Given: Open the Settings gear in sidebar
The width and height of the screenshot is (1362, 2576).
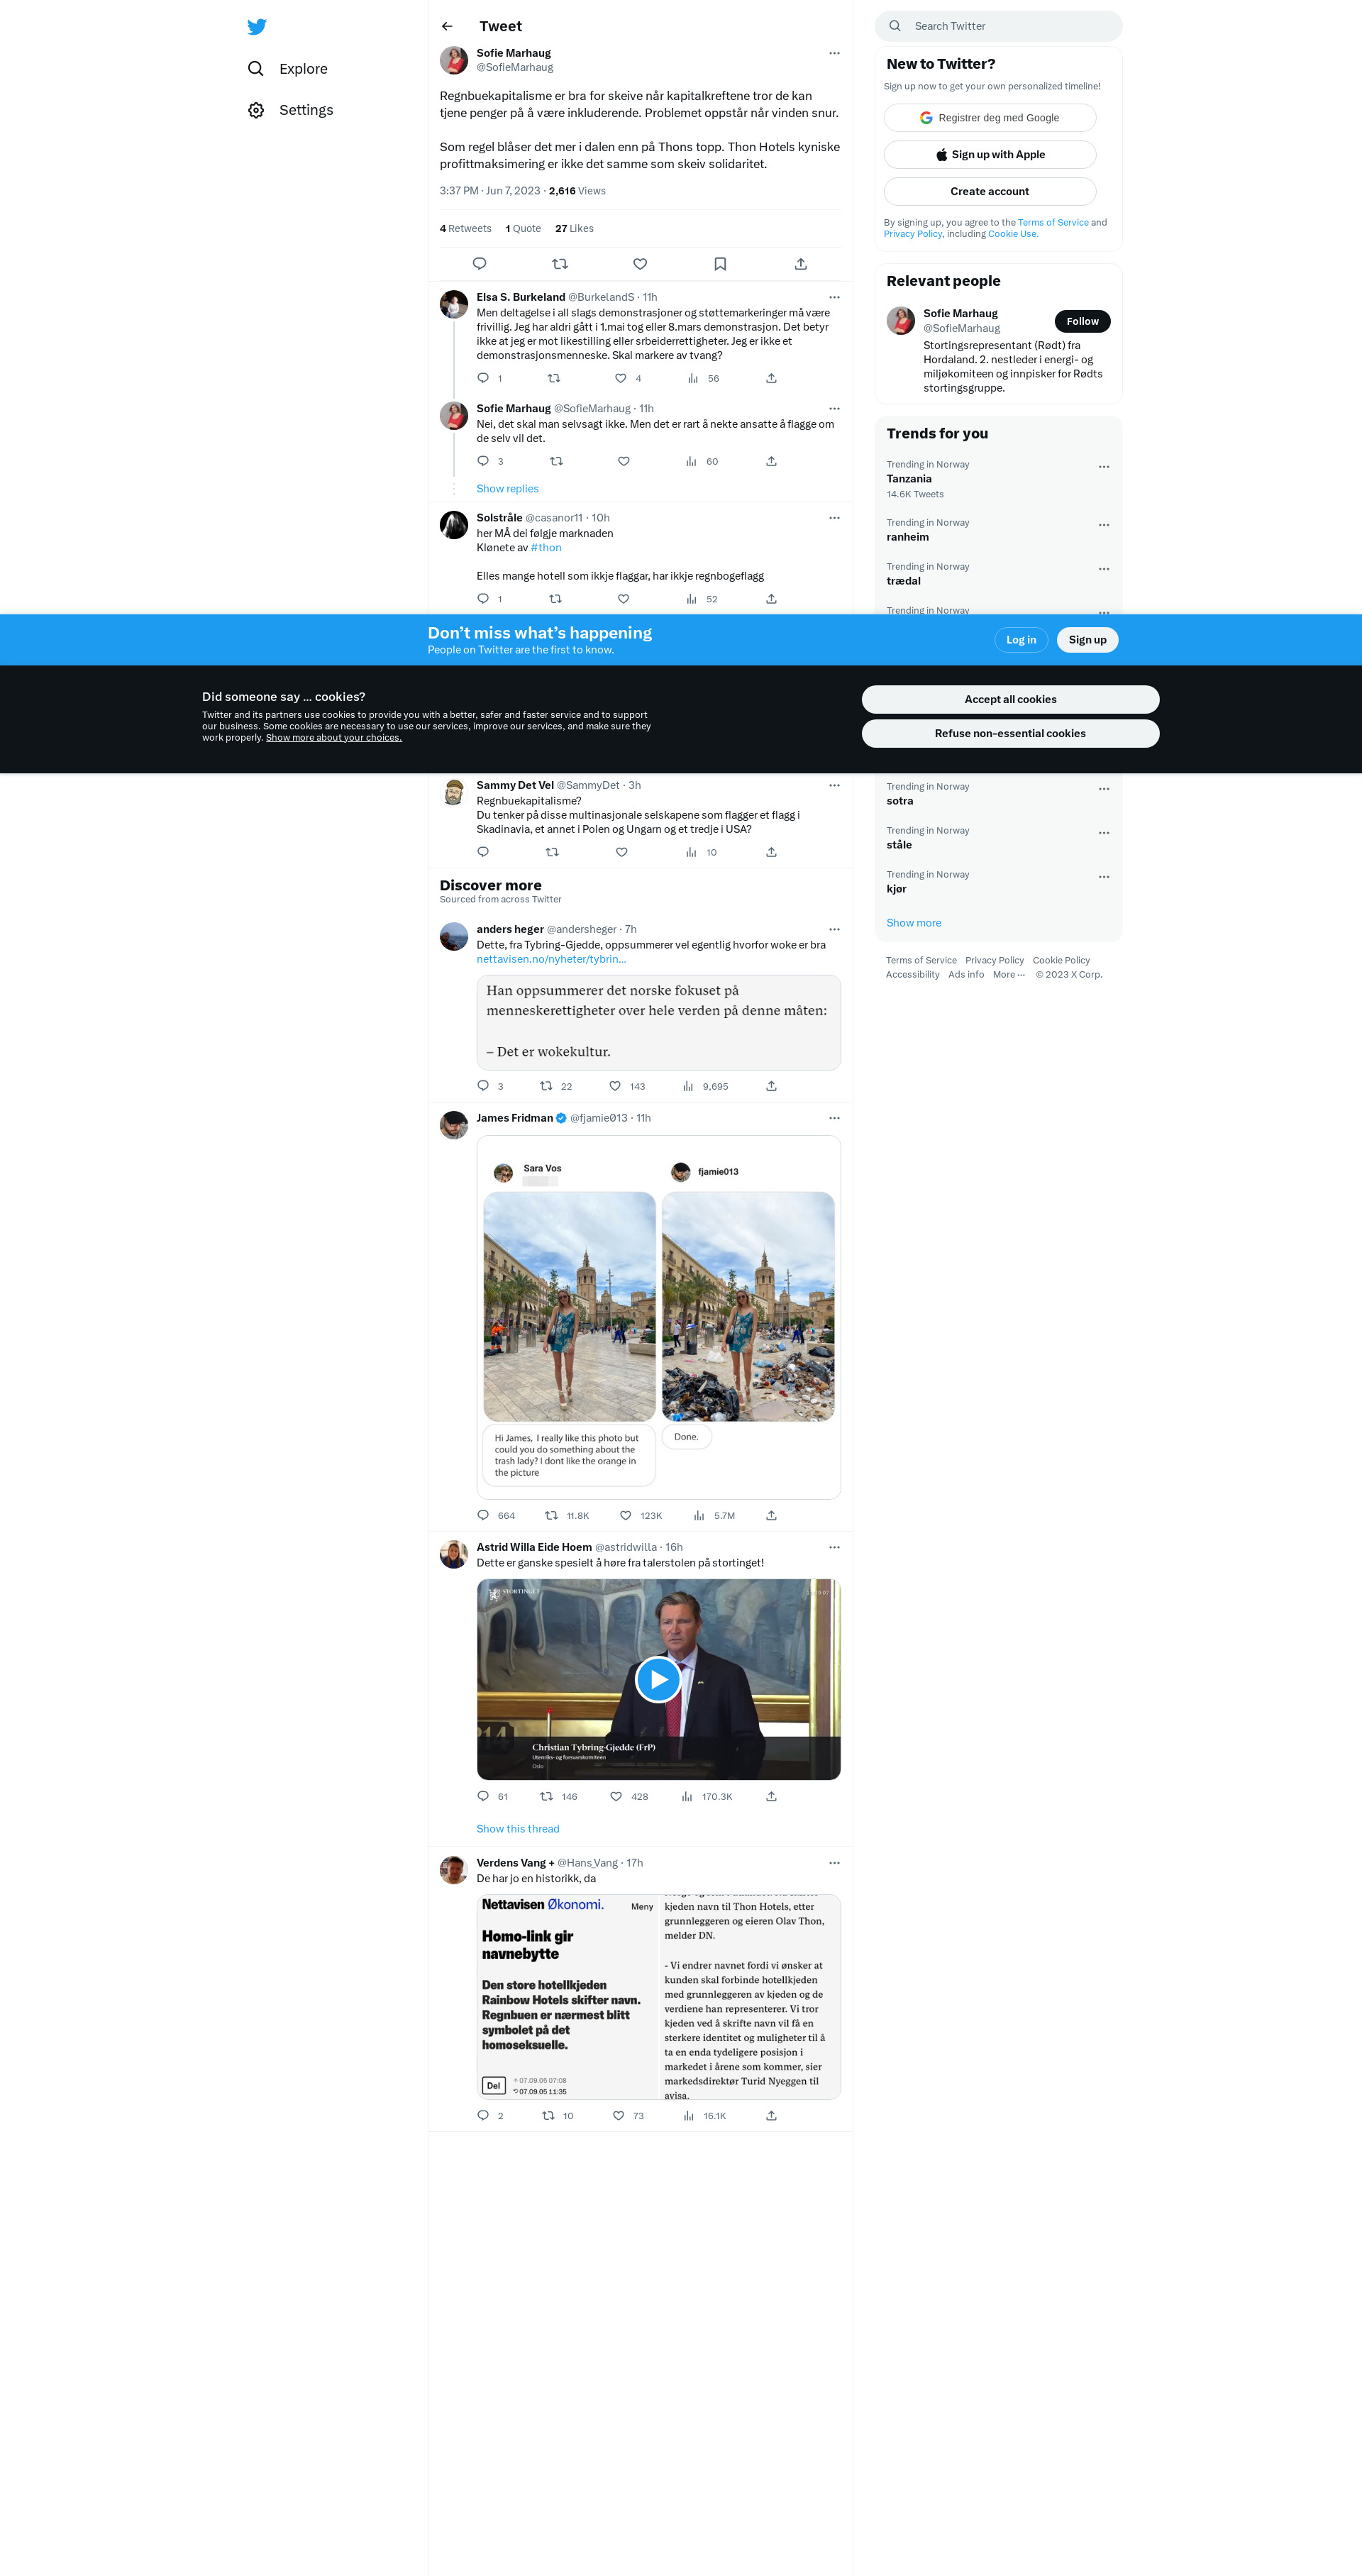Looking at the screenshot, I should click(x=257, y=110).
